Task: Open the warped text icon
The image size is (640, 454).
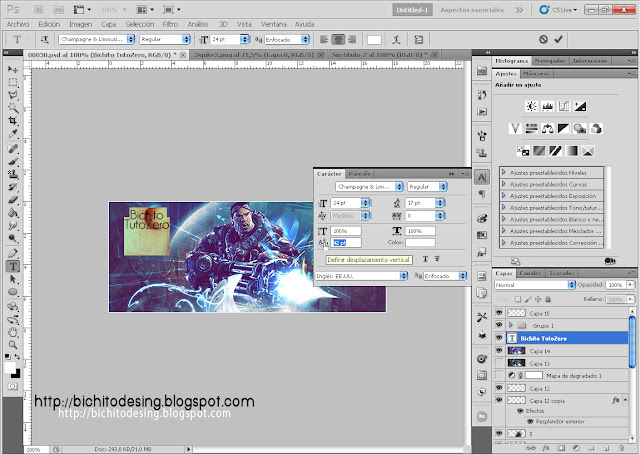Action: (396, 40)
